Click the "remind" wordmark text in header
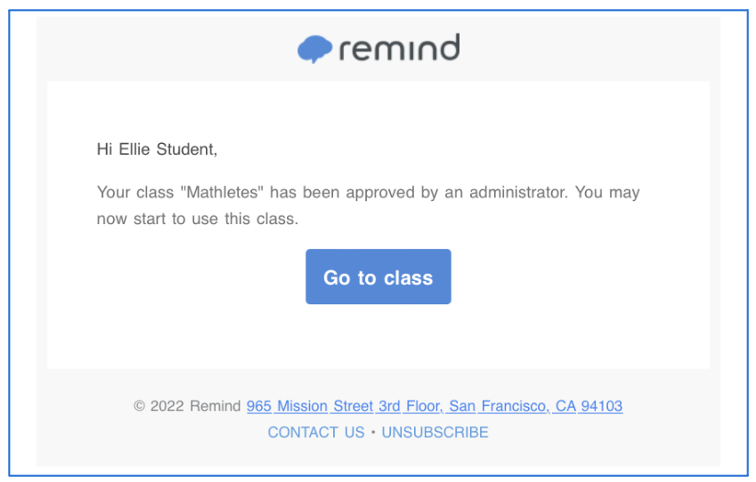This screenshot has height=482, width=756. point(399,48)
